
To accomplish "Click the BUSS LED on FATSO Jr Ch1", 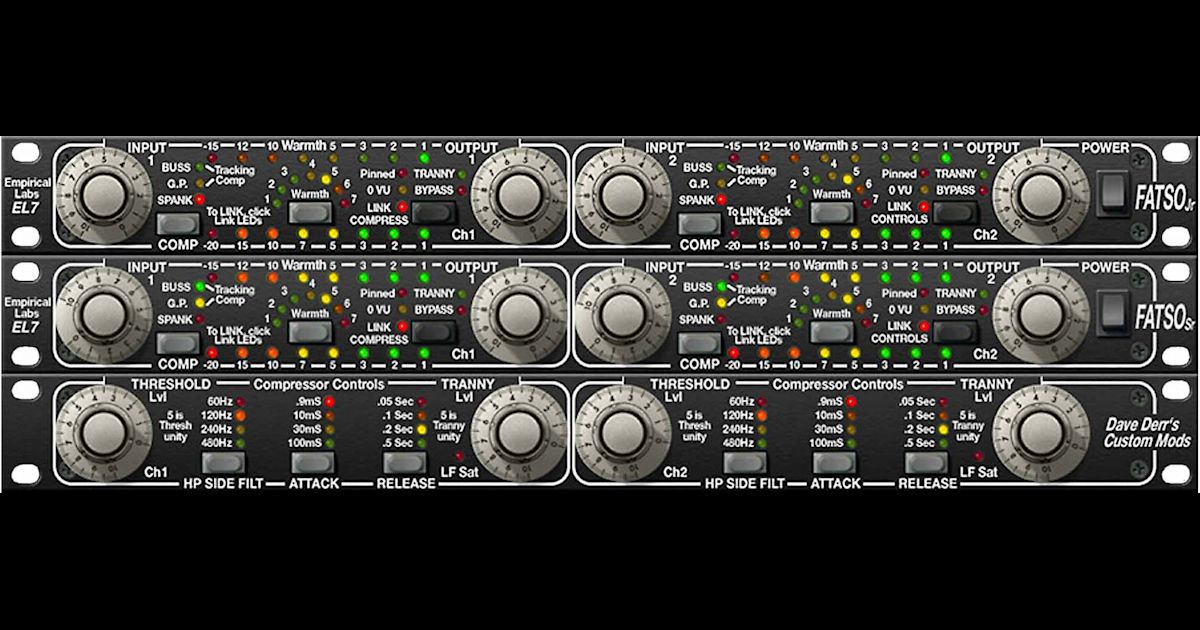I will [x=200, y=167].
